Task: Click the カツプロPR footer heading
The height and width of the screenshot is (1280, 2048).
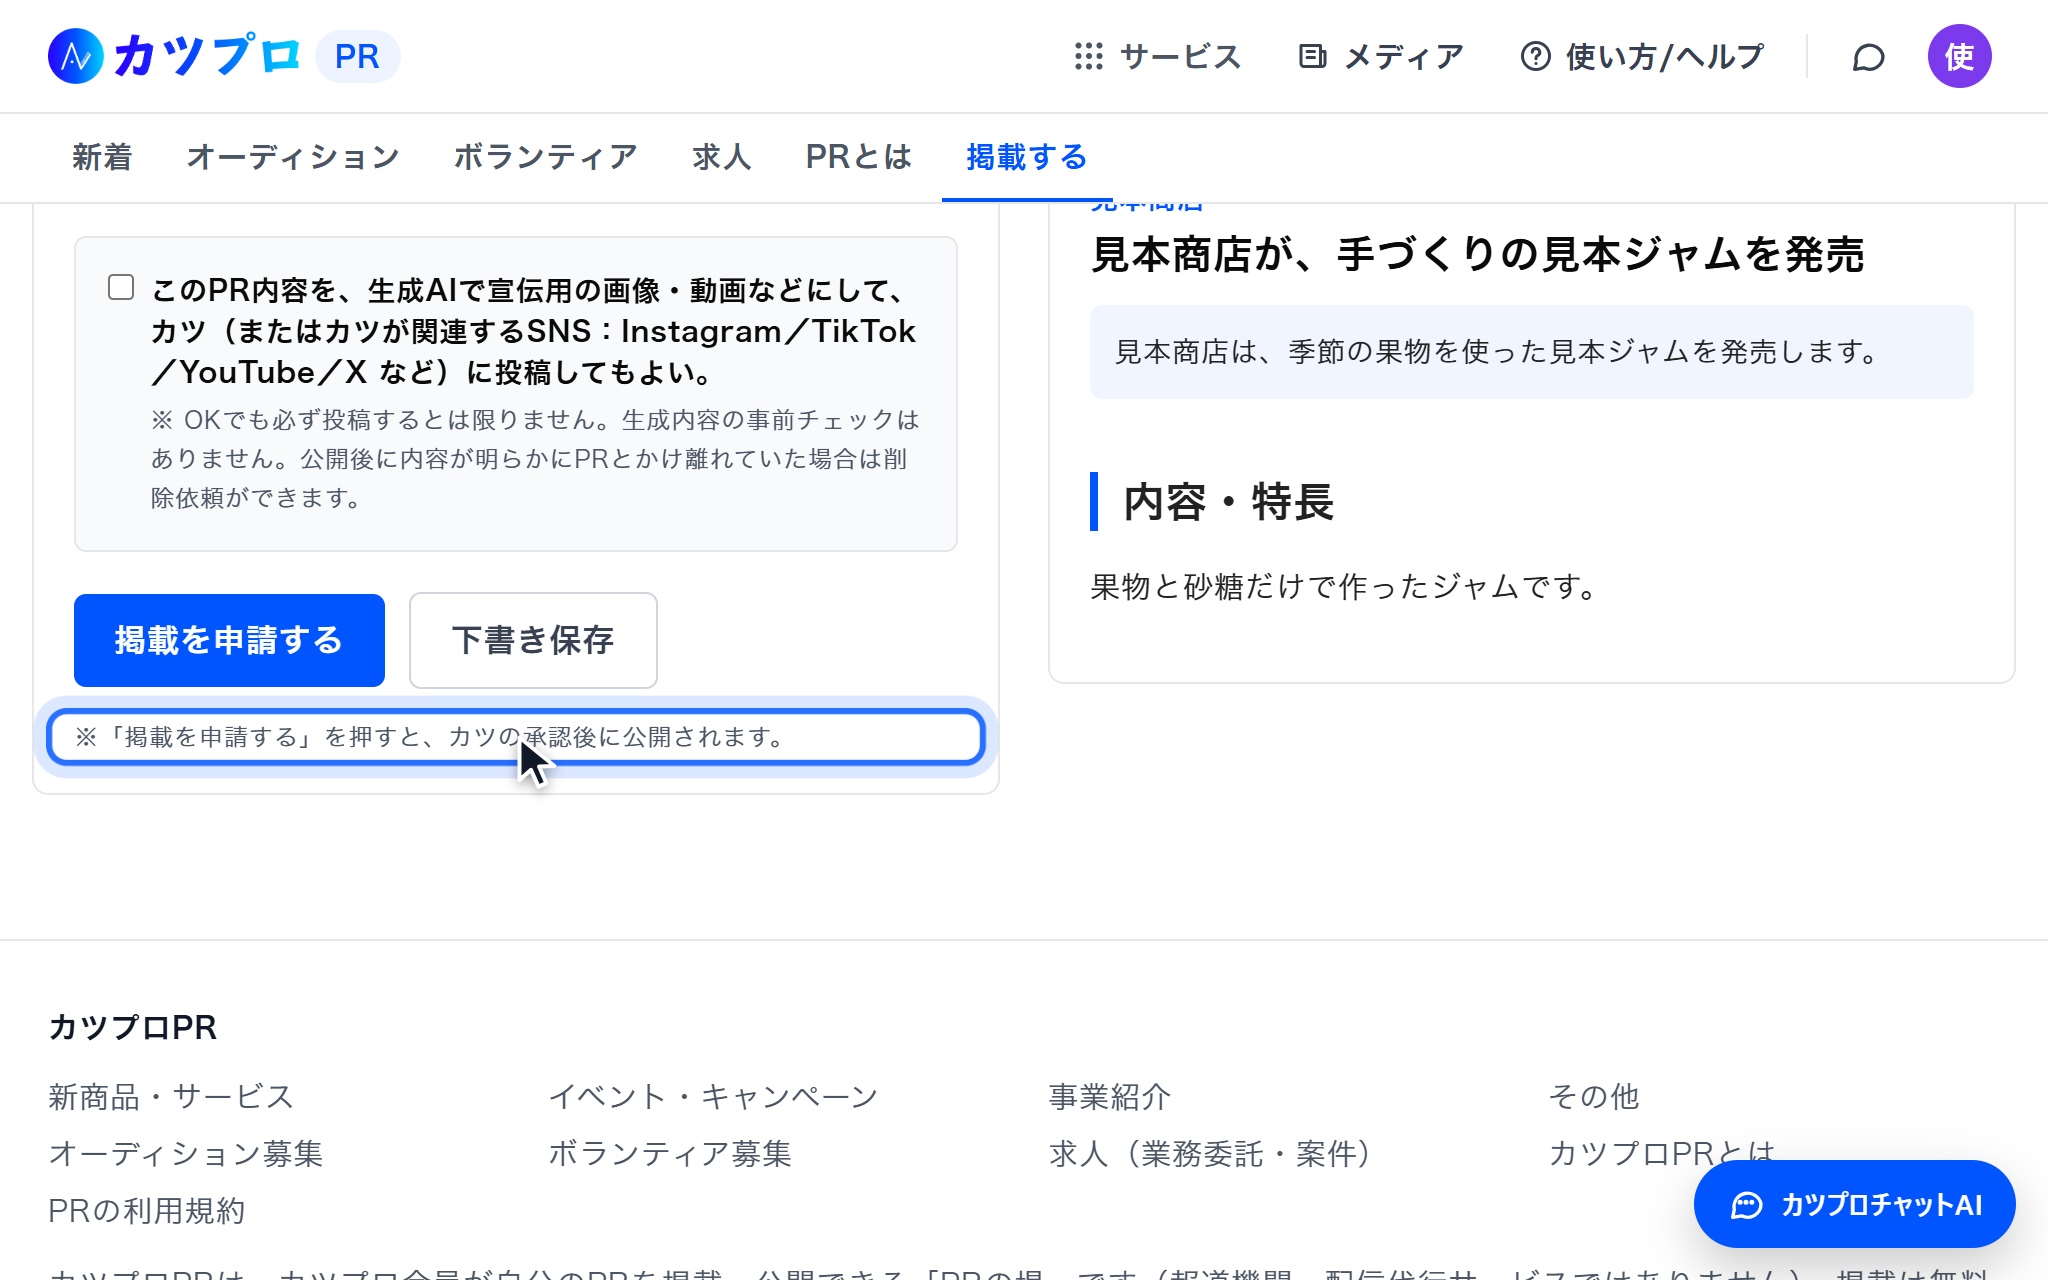Action: click(x=133, y=1028)
